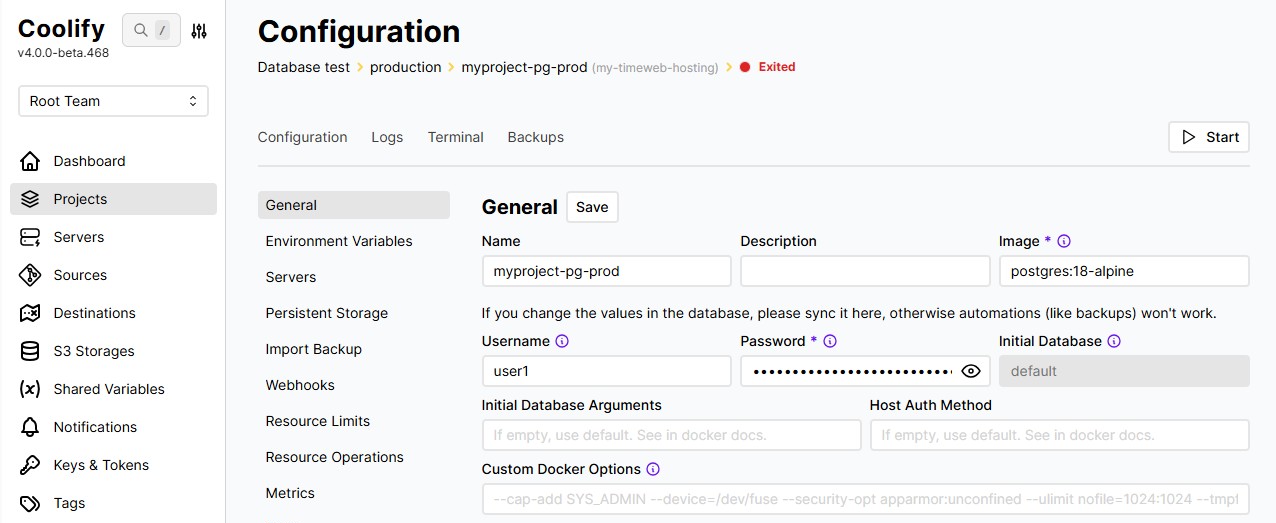Screen dimensions: 1276x523
Task: Open the search box with magnifier icon
Action: (151, 31)
